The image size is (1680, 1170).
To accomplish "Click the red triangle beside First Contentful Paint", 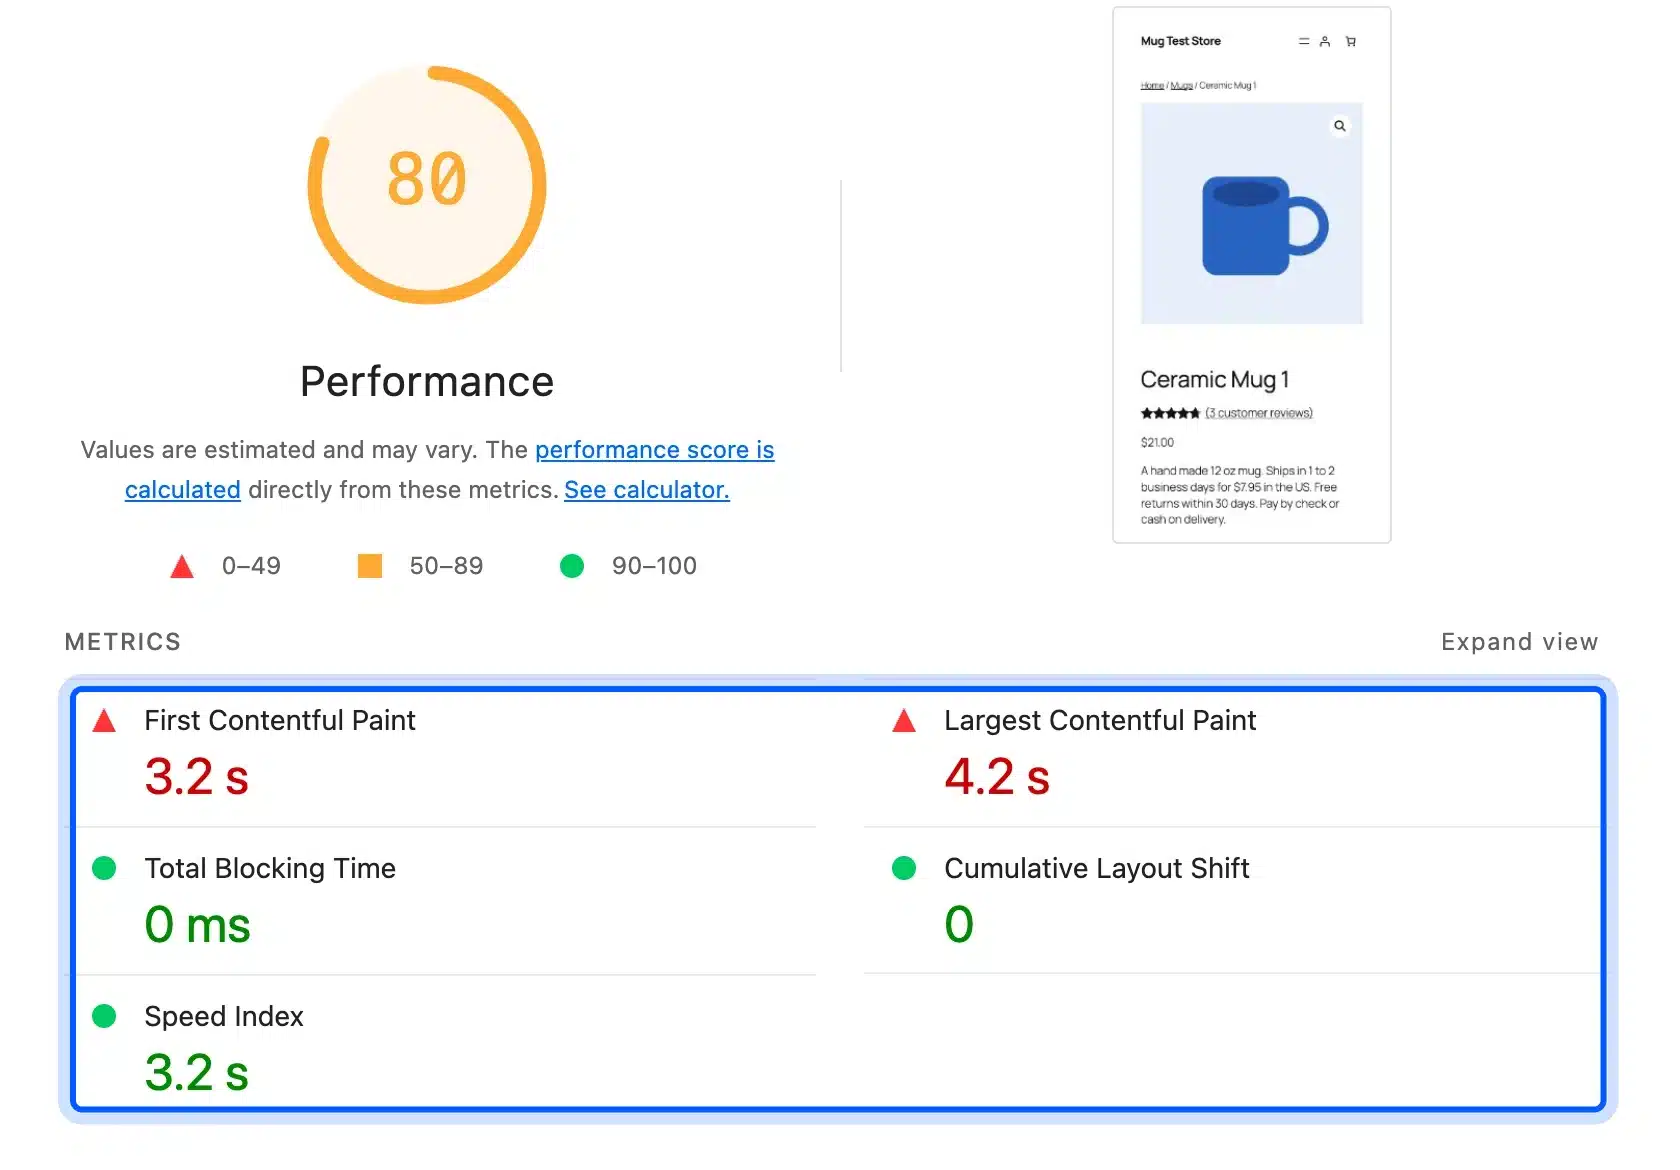I will point(104,721).
